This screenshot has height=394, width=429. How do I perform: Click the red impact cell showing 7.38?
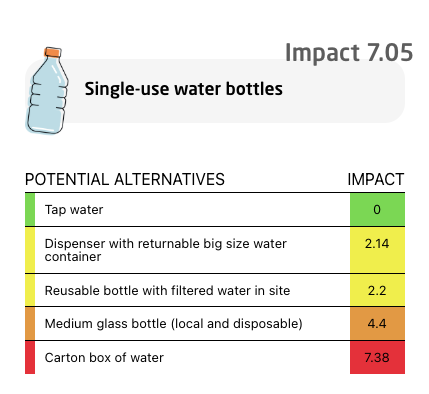tap(377, 357)
